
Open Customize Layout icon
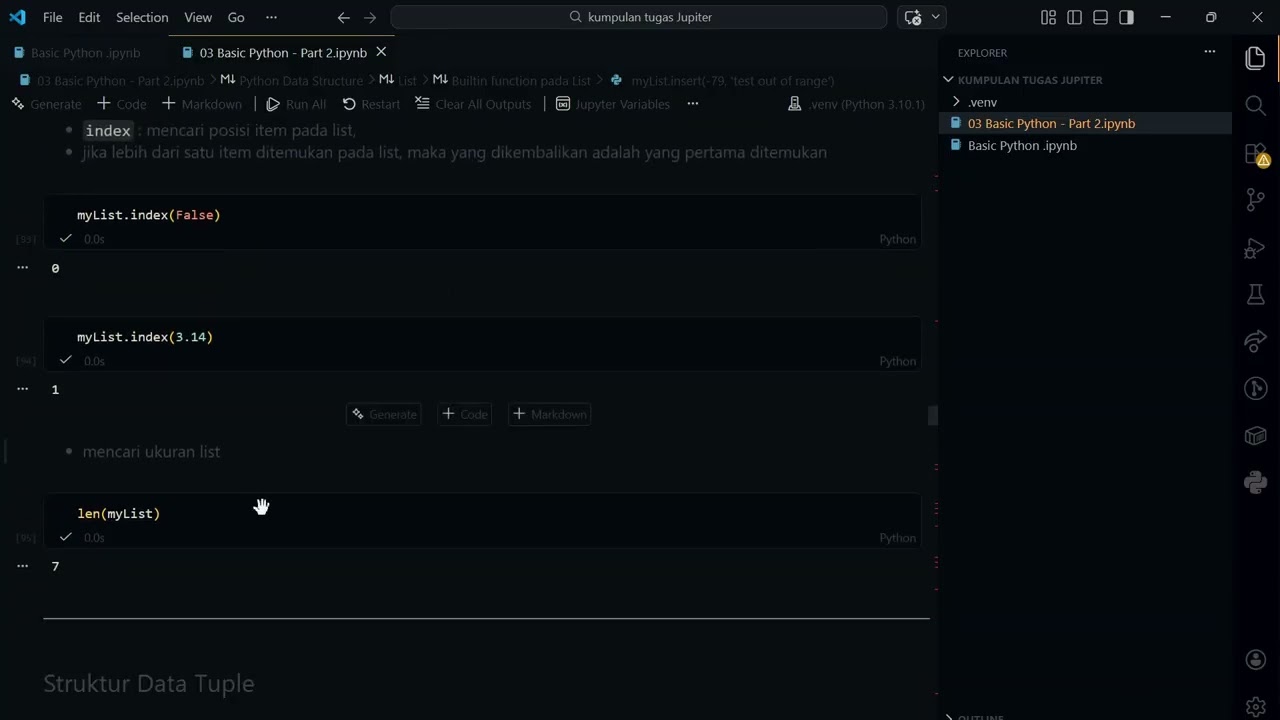click(x=1048, y=17)
